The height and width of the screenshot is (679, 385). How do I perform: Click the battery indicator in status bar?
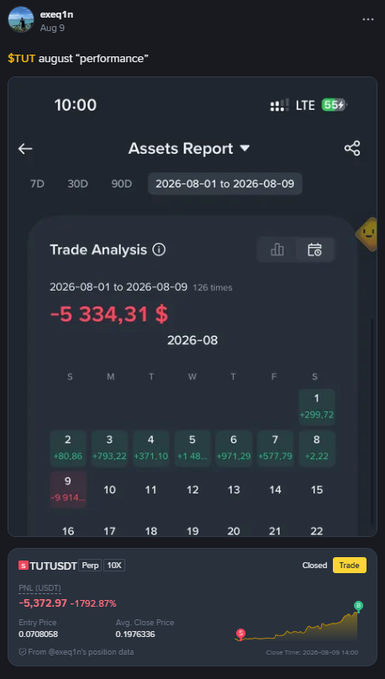coord(334,105)
